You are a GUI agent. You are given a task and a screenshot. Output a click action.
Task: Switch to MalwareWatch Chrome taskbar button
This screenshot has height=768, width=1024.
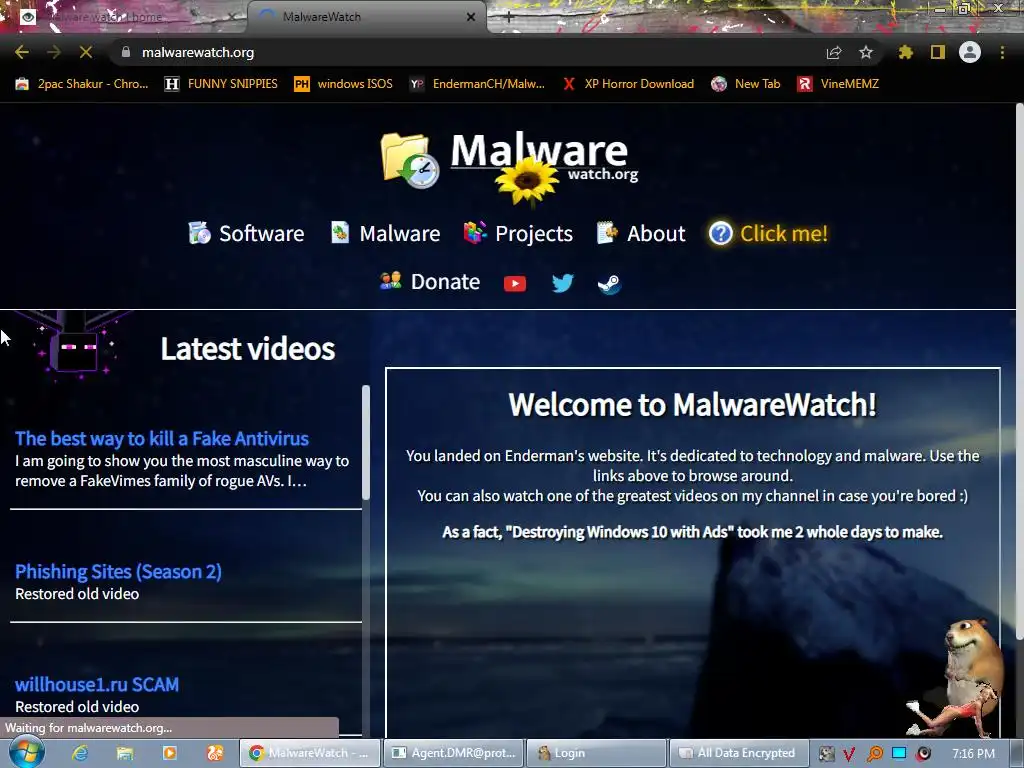[x=310, y=753]
